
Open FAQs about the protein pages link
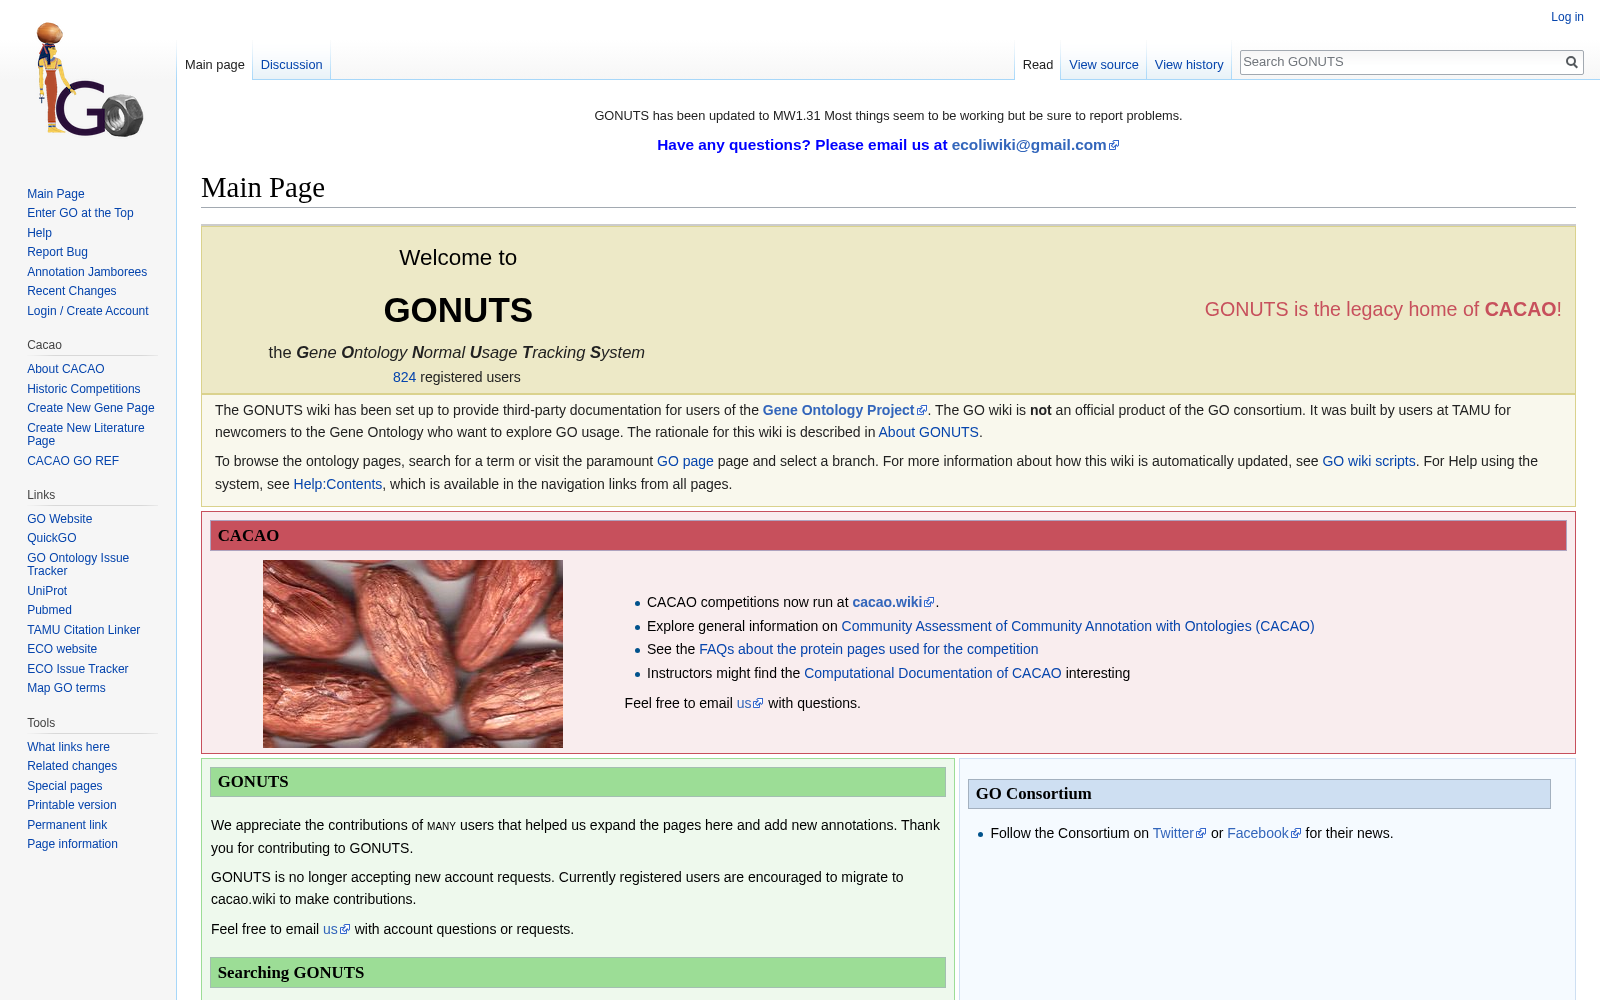(868, 649)
